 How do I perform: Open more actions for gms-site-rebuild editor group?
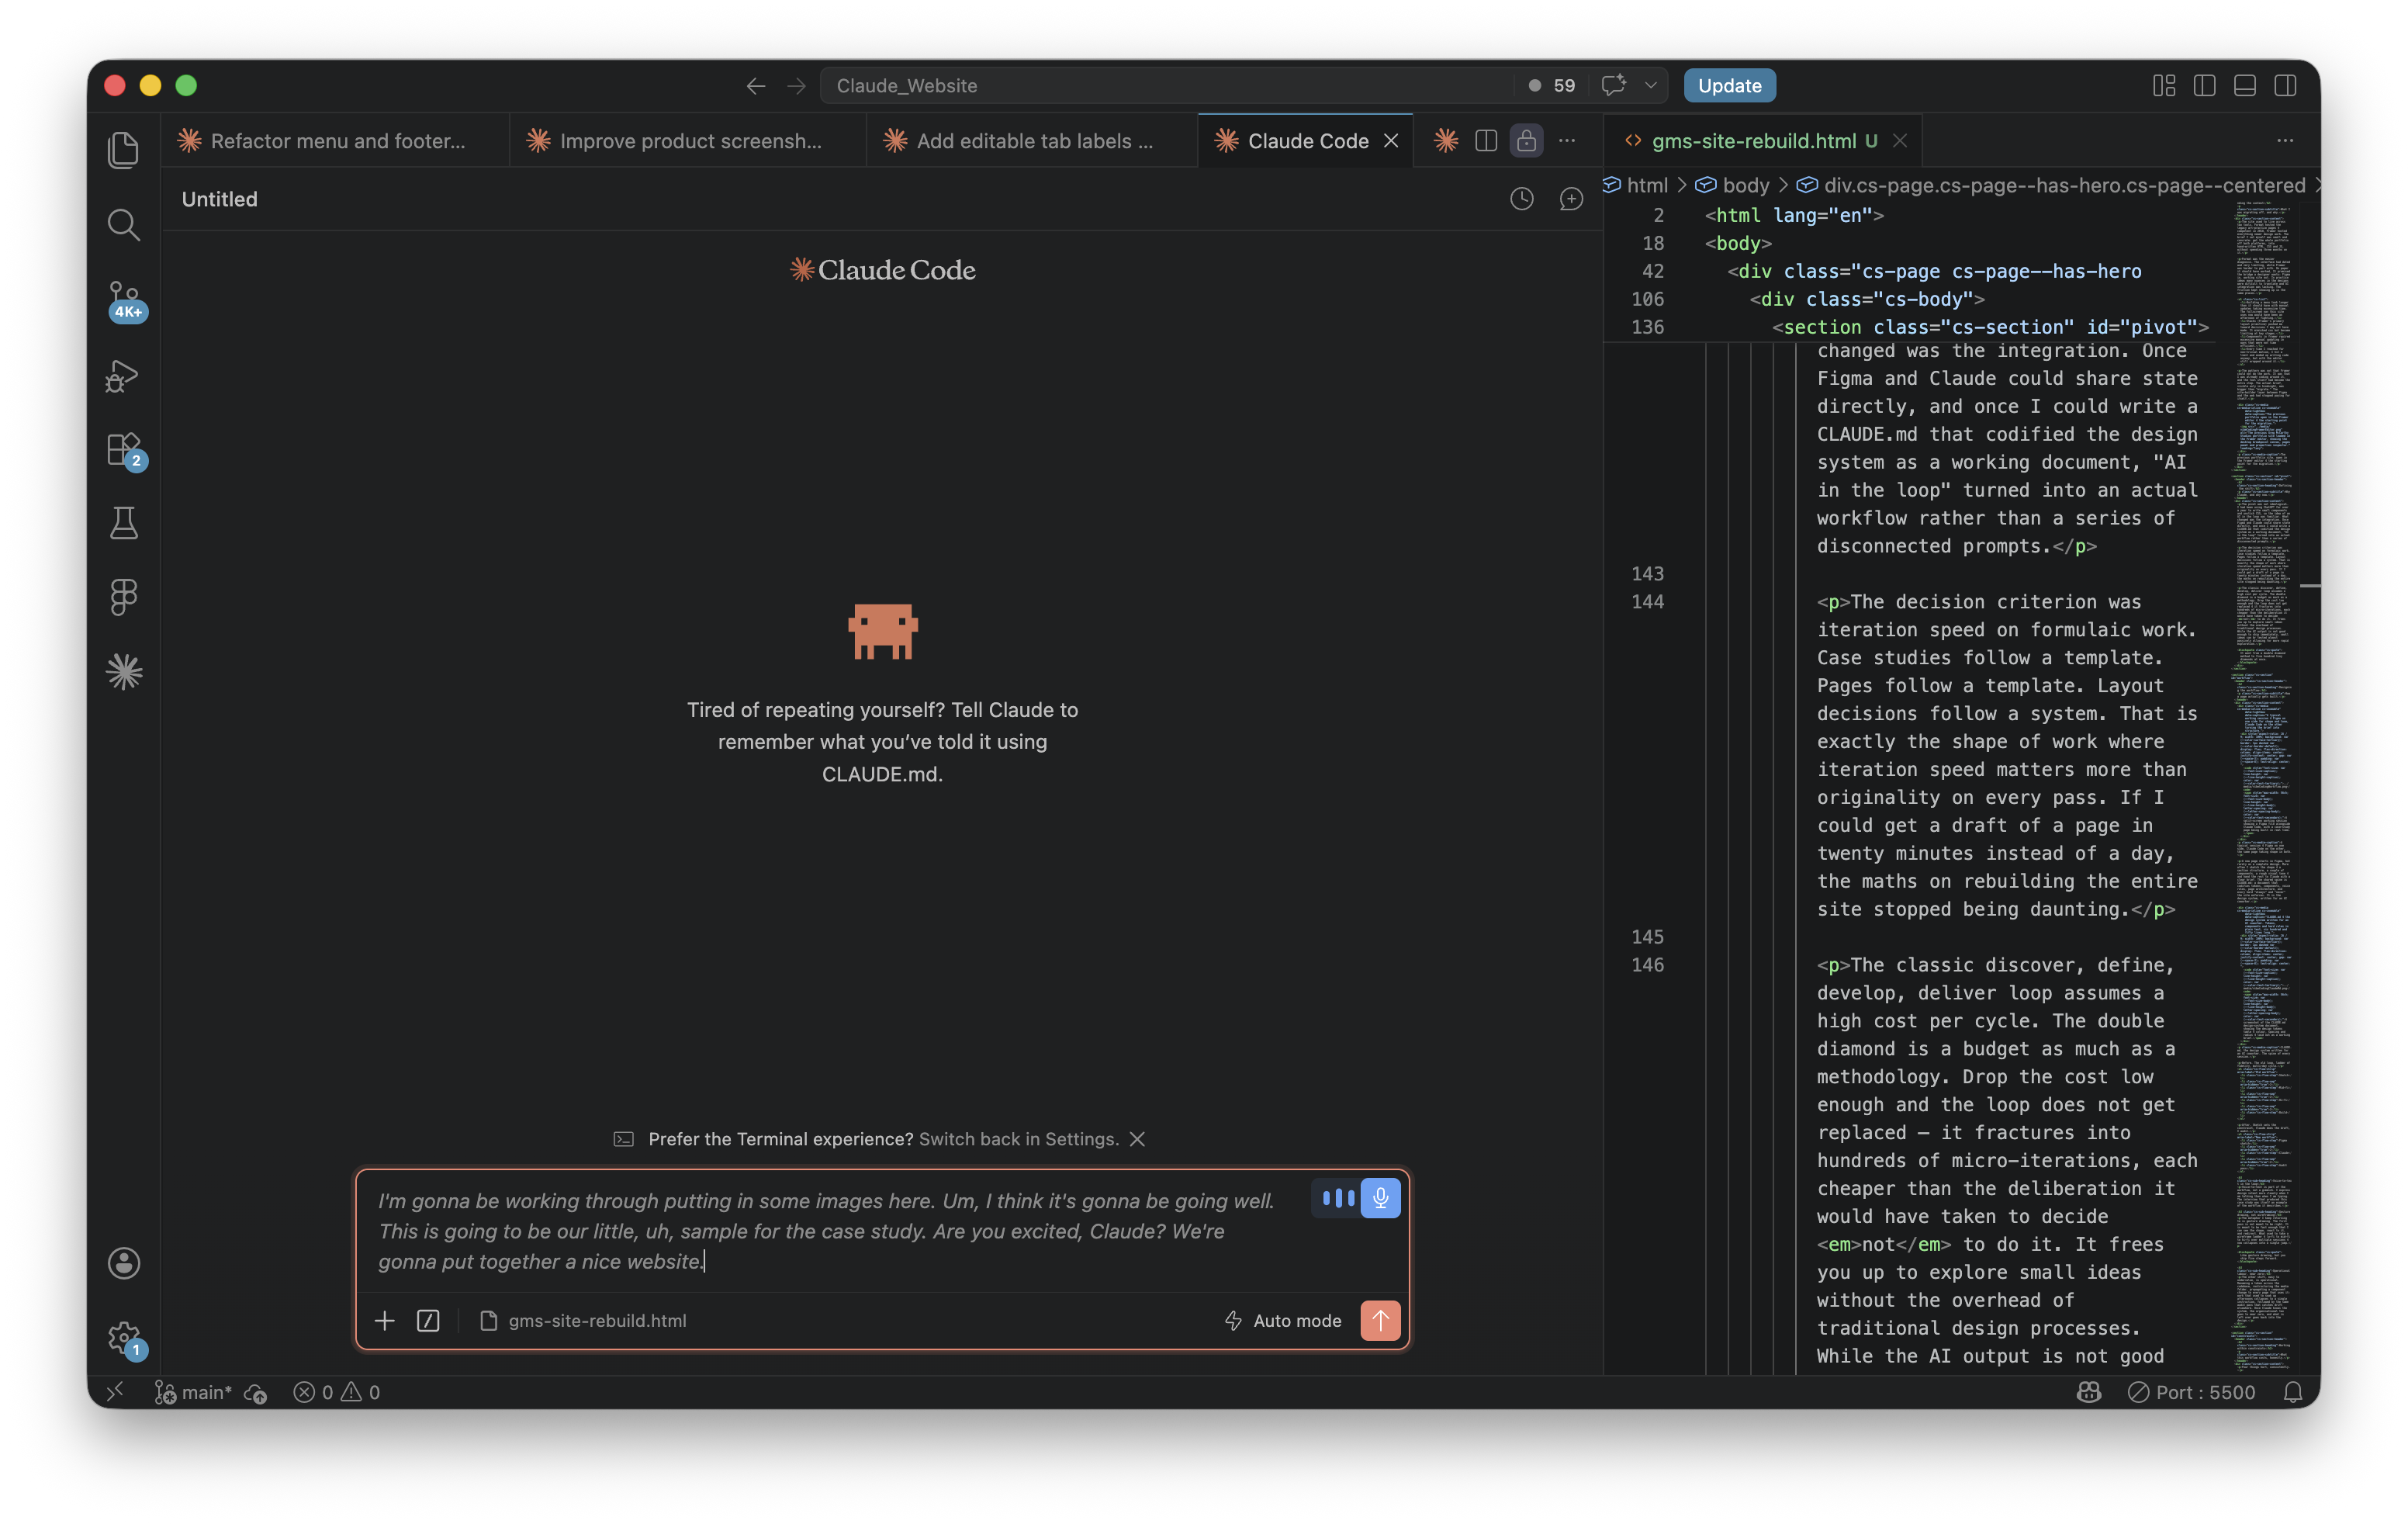[x=2285, y=141]
